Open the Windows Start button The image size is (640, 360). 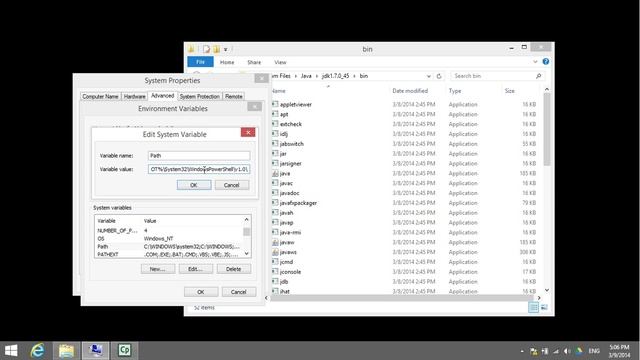click(x=11, y=351)
